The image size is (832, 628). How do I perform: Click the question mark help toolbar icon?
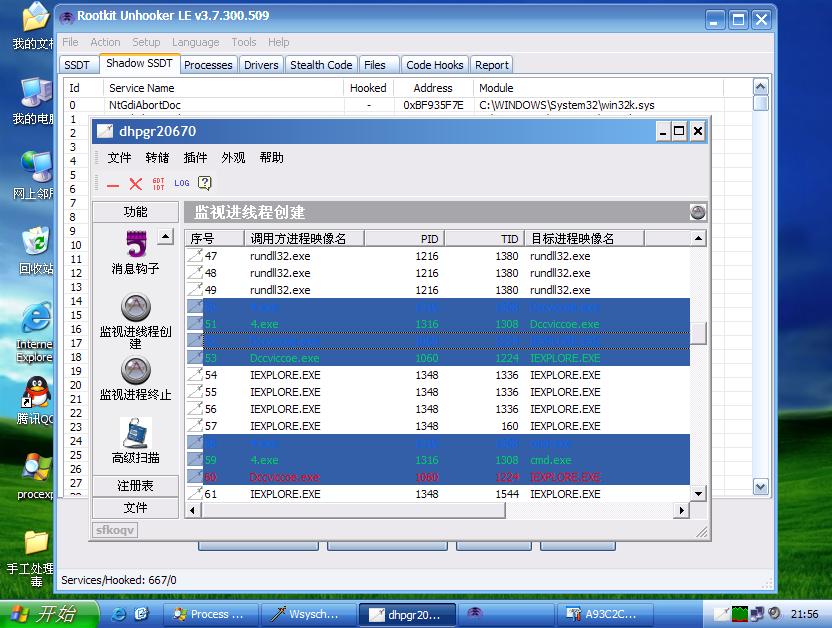(x=204, y=183)
